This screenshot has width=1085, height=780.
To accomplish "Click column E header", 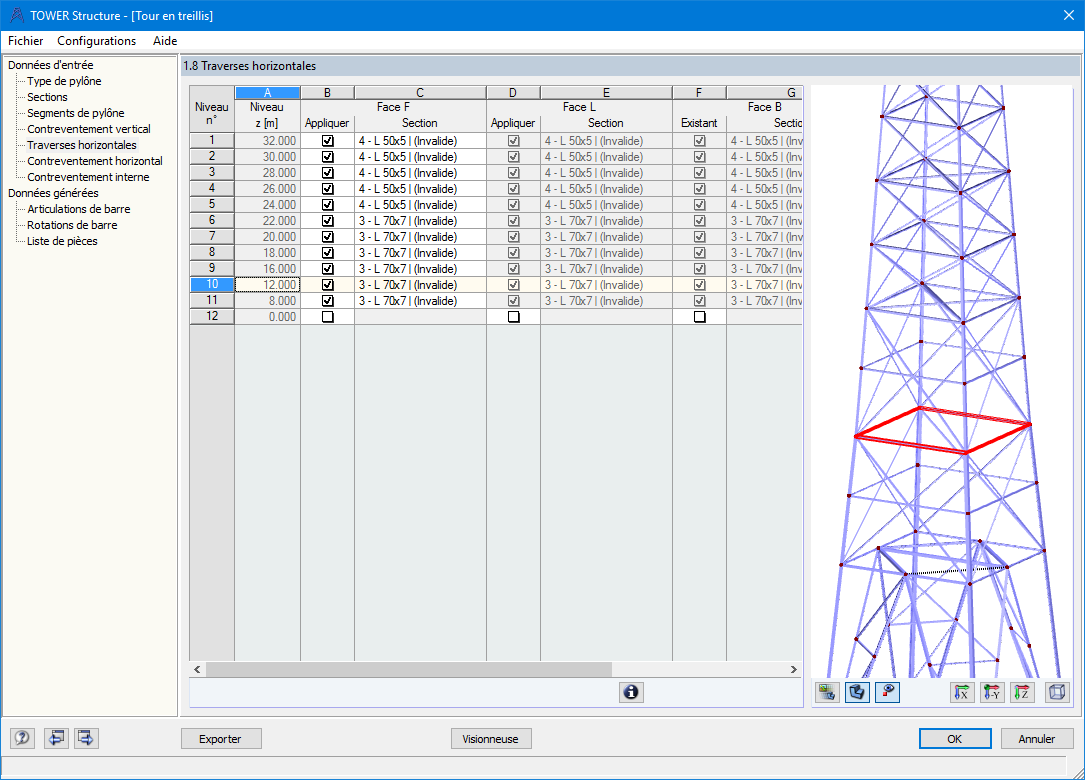I will (606, 93).
